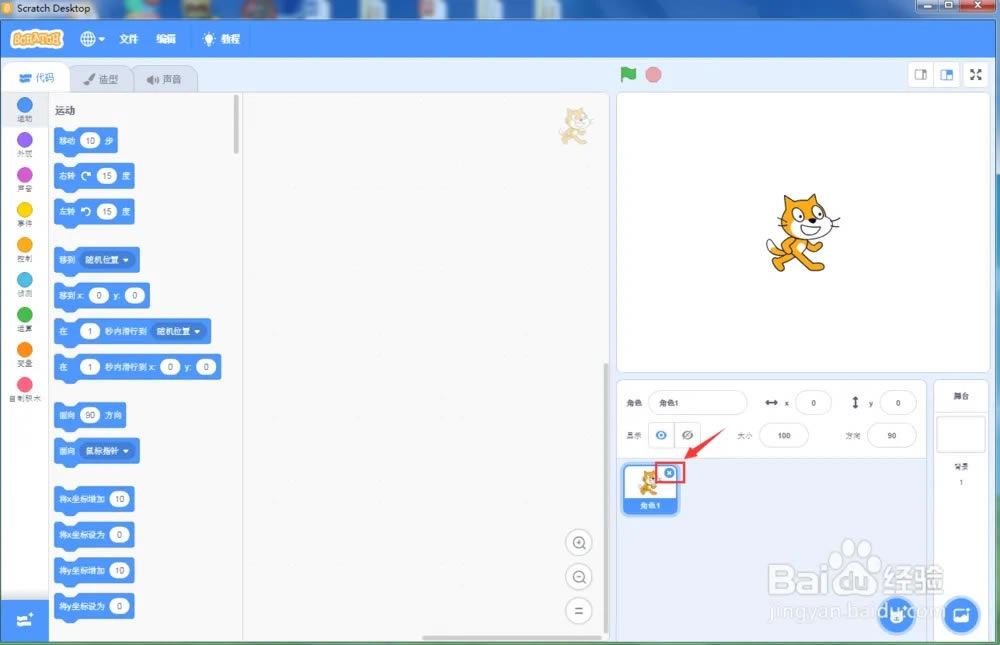
Task: Click the Scratch logo
Action: 37,40
